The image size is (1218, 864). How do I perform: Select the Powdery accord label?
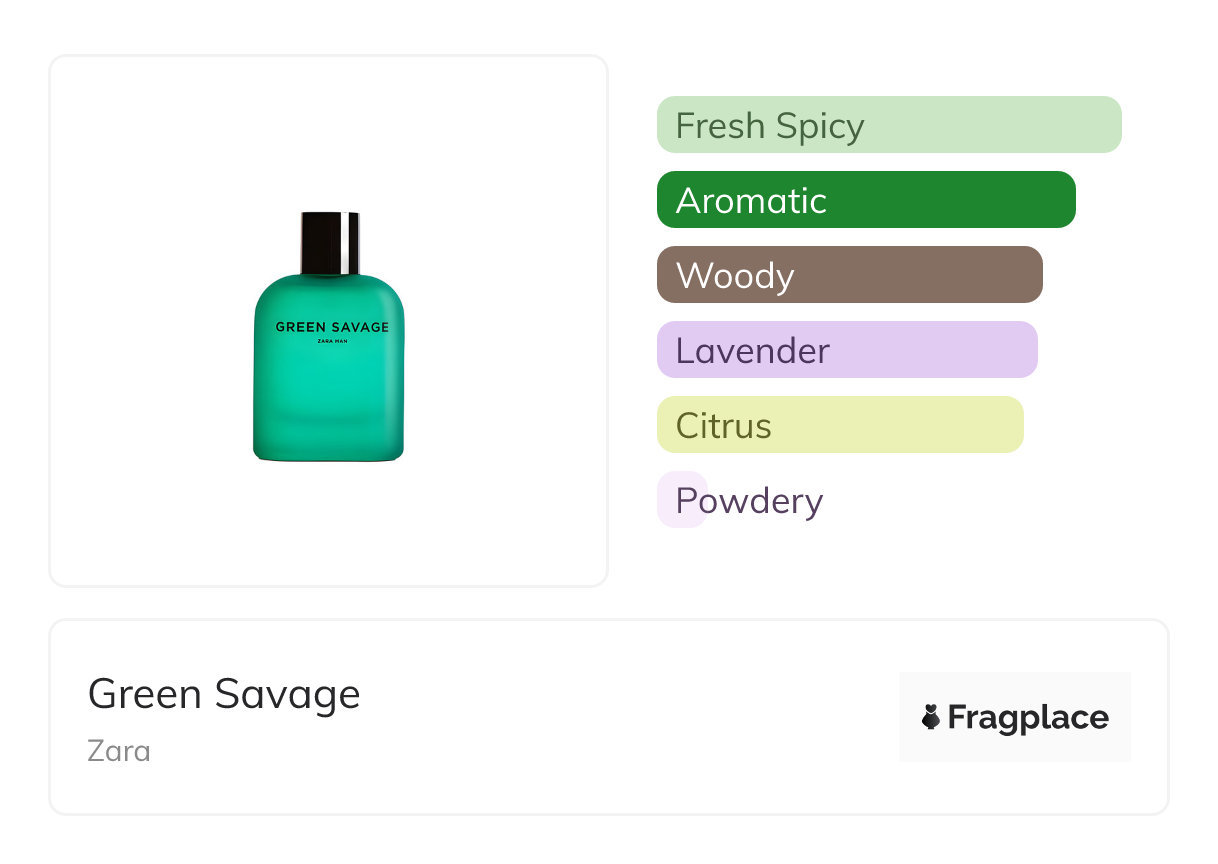(x=748, y=500)
